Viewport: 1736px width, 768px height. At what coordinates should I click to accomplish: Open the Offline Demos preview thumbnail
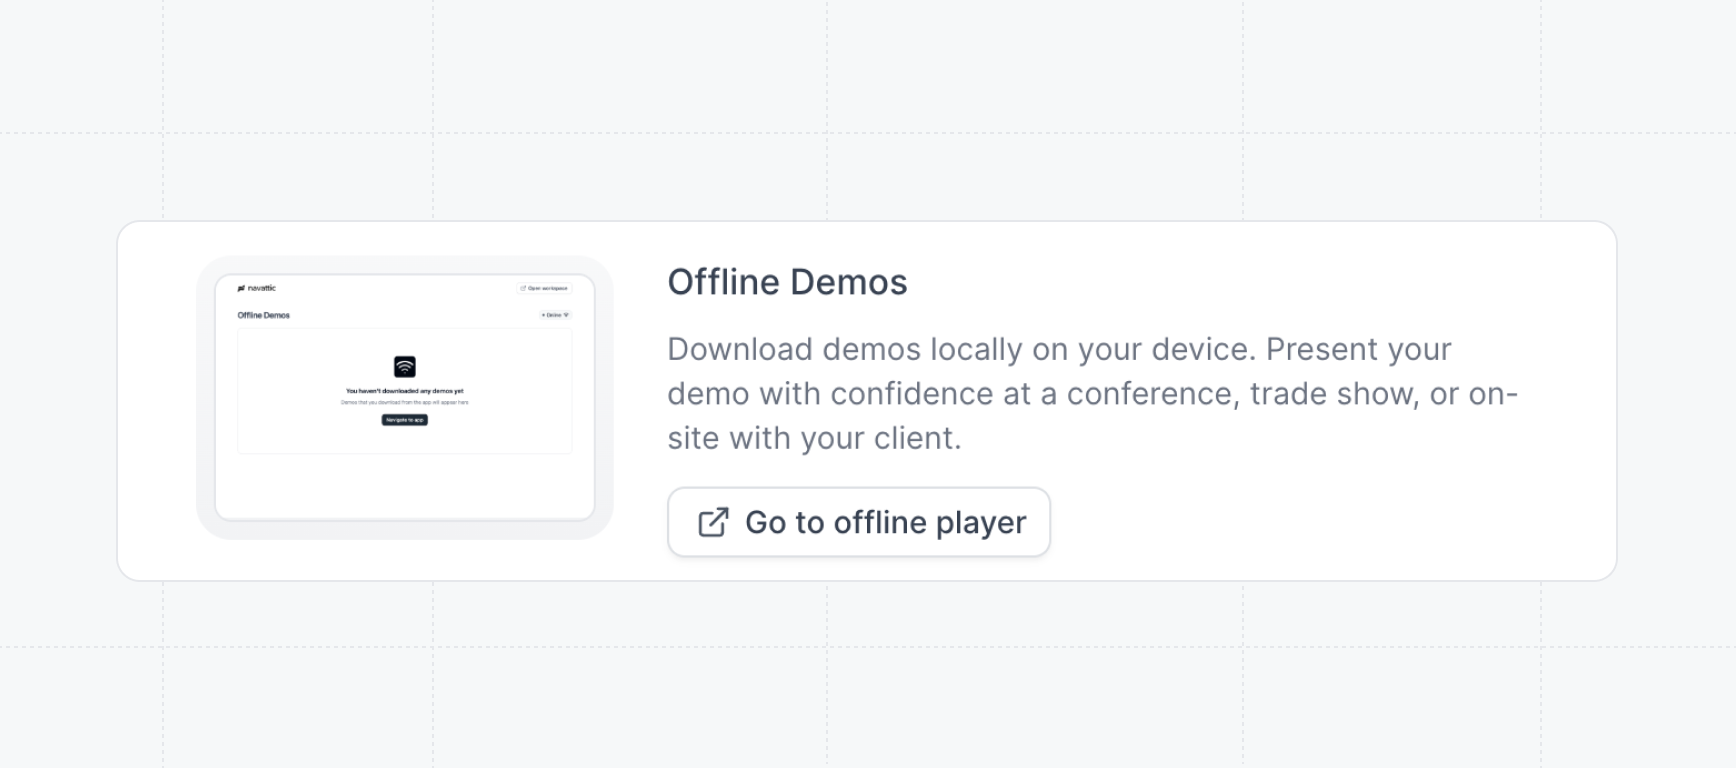point(405,398)
